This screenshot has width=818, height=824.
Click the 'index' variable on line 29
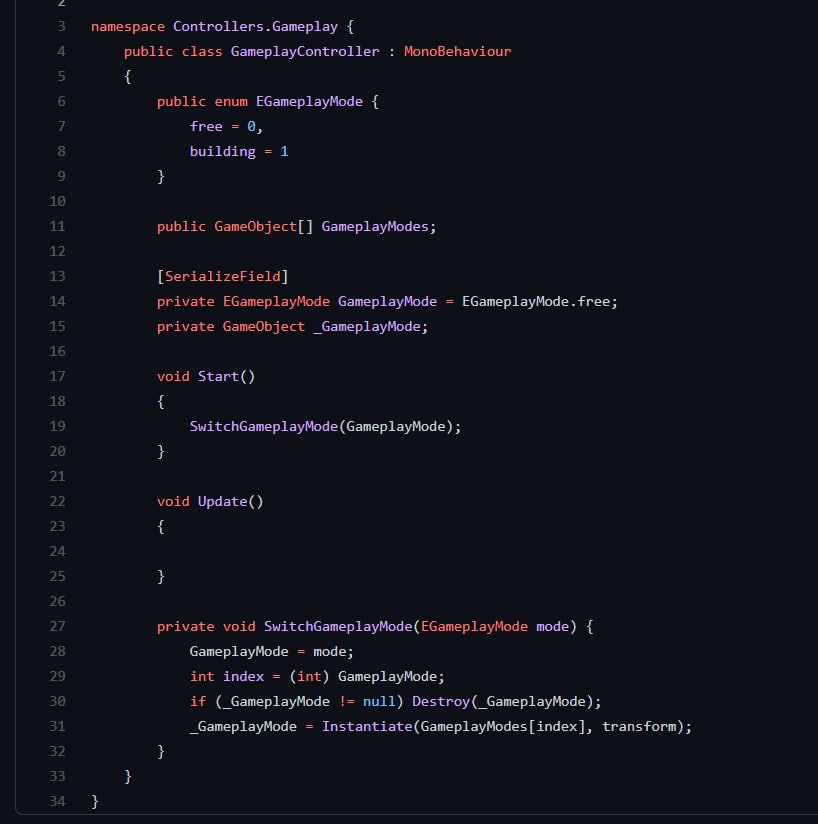click(x=243, y=676)
